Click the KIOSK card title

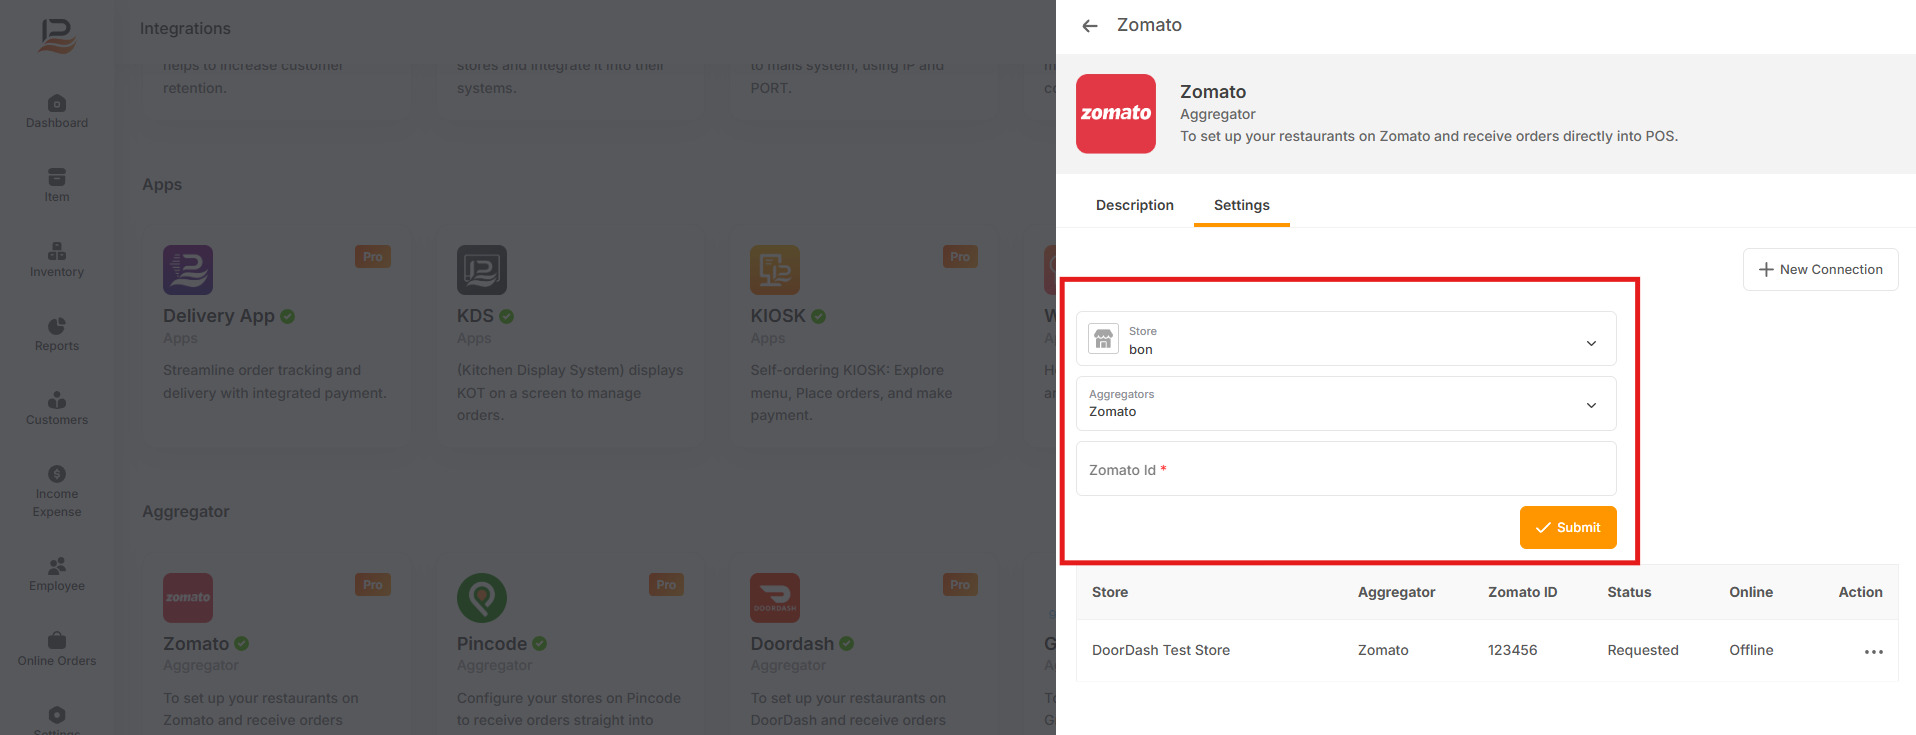[x=778, y=316]
